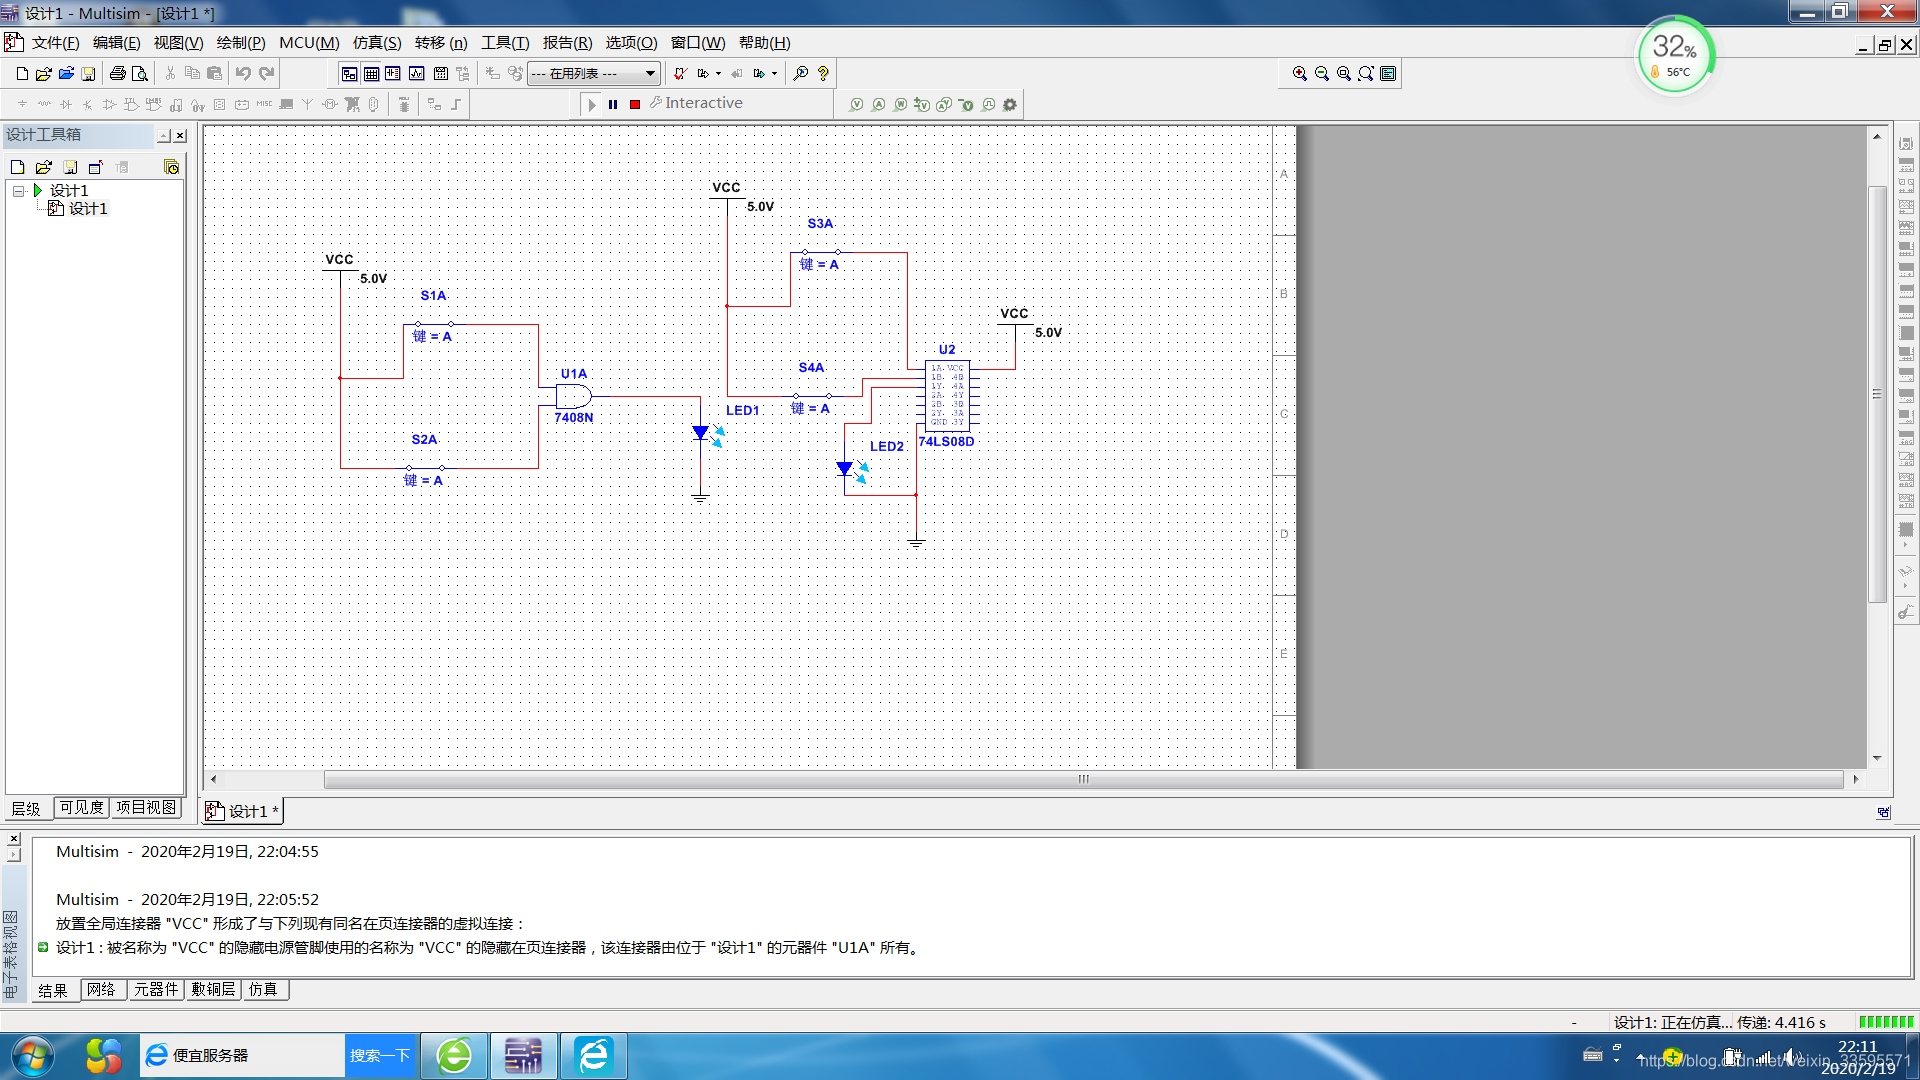Click the Run simulation play button
This screenshot has width=1920, height=1080.
click(x=592, y=105)
